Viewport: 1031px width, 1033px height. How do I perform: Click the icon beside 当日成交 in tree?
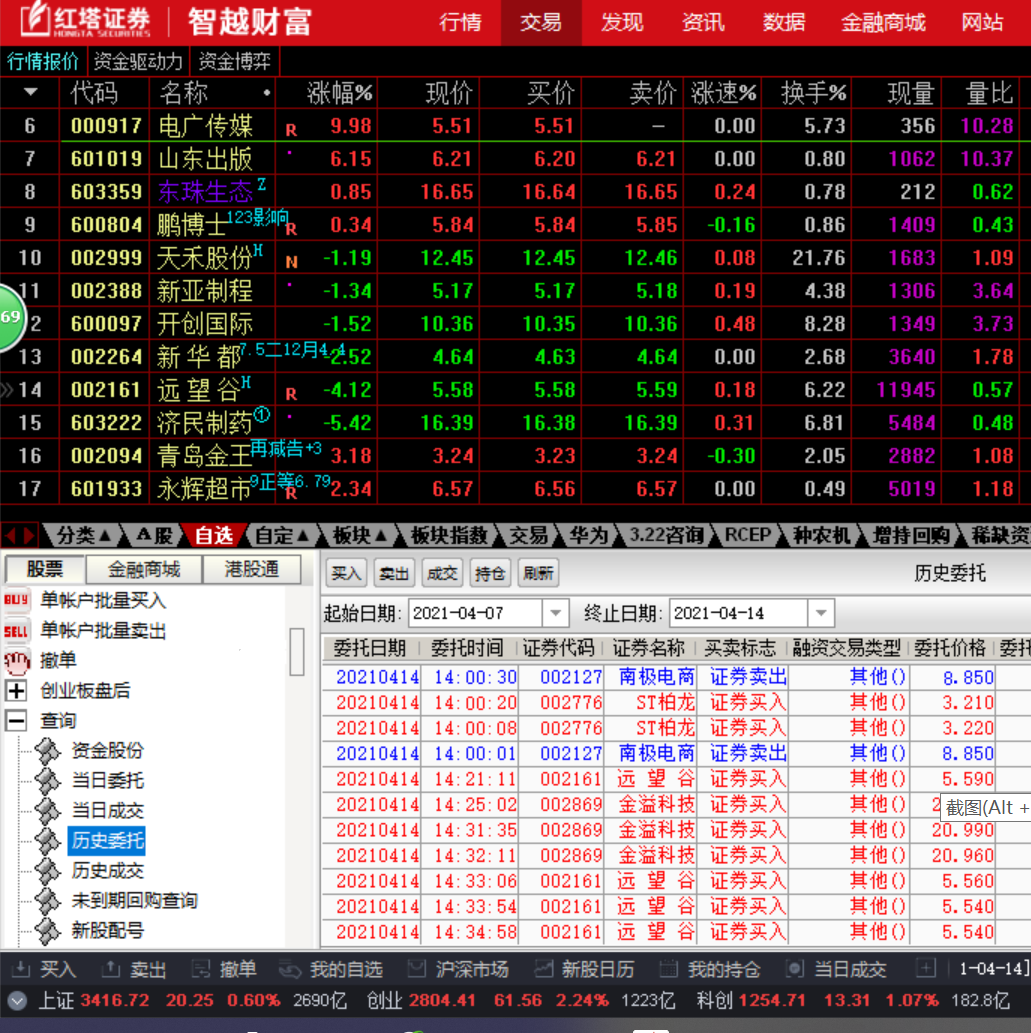pyautogui.click(x=47, y=811)
